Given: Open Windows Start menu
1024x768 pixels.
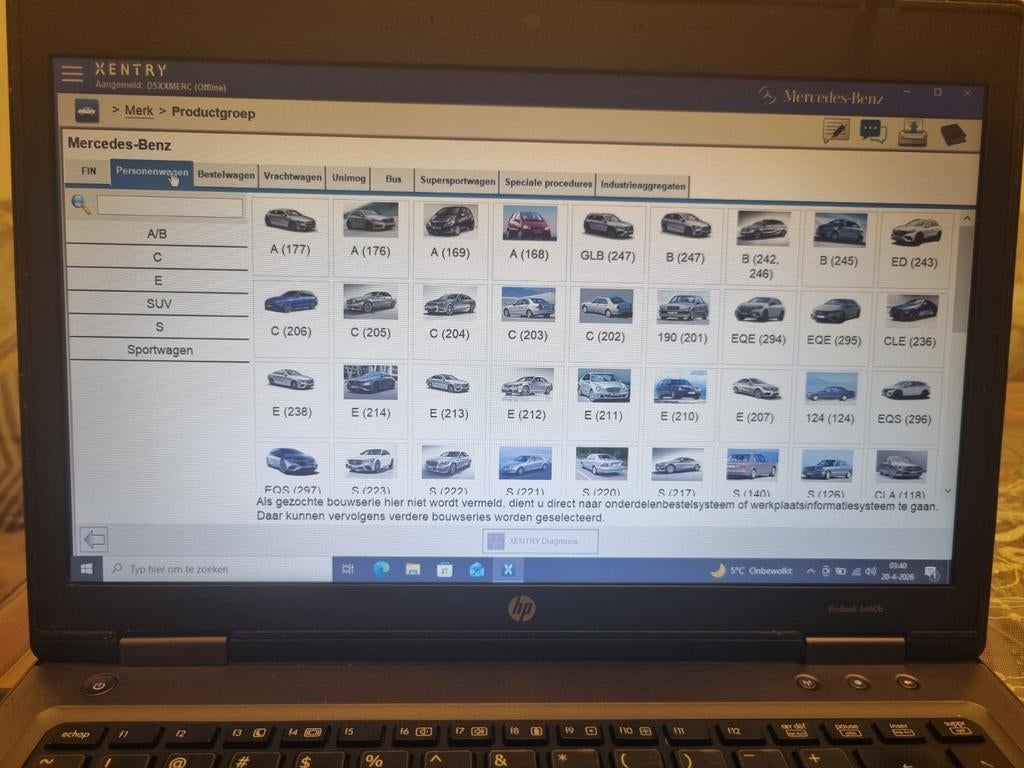Looking at the screenshot, I should pos(86,569).
